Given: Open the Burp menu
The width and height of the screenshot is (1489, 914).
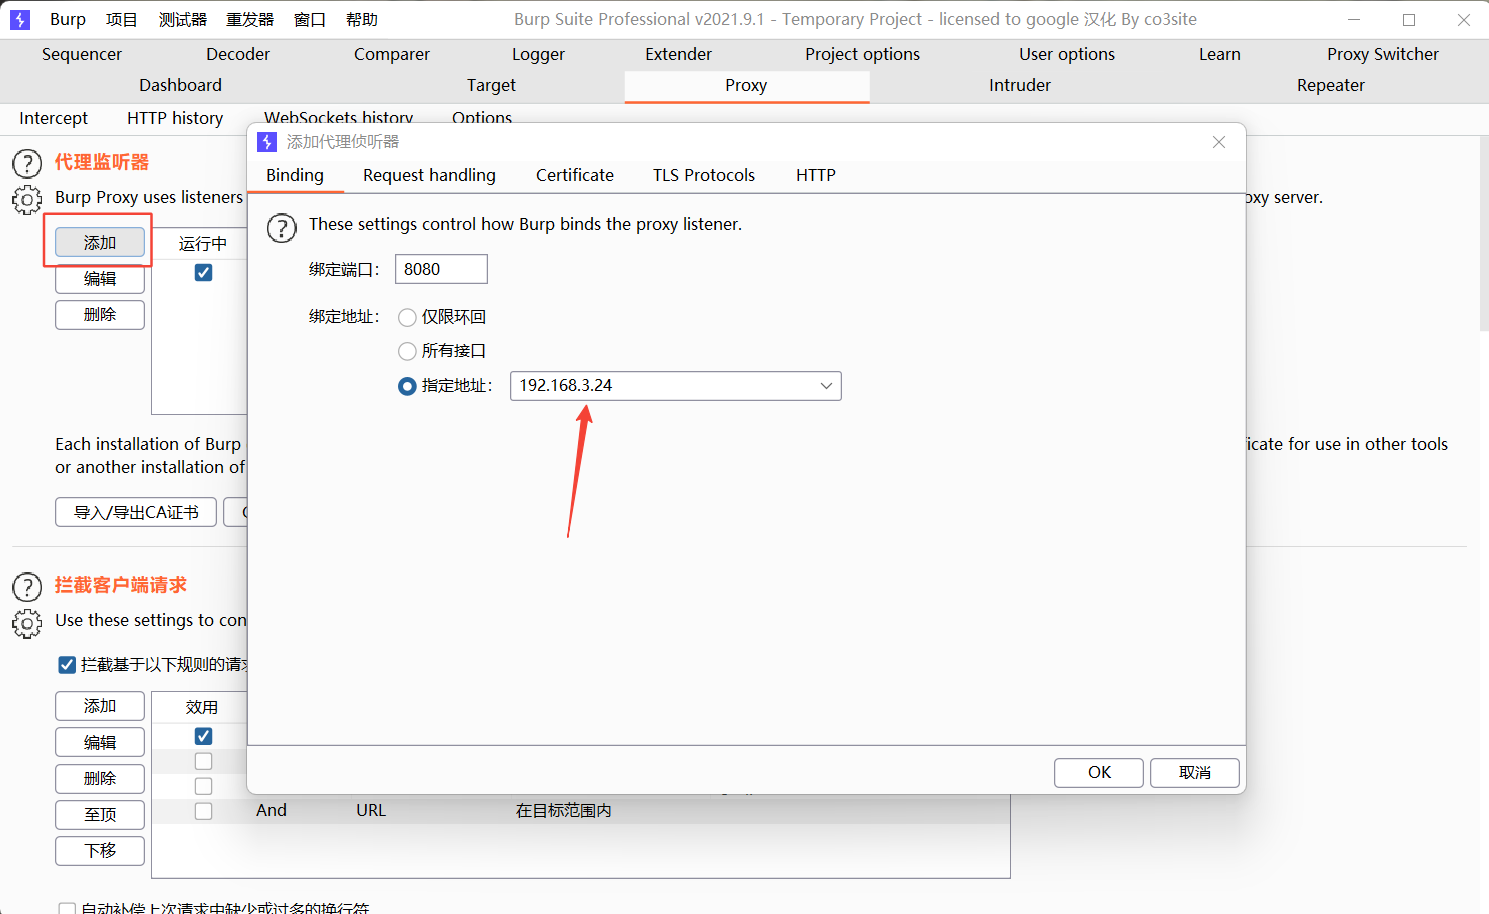Looking at the screenshot, I should pos(68,19).
